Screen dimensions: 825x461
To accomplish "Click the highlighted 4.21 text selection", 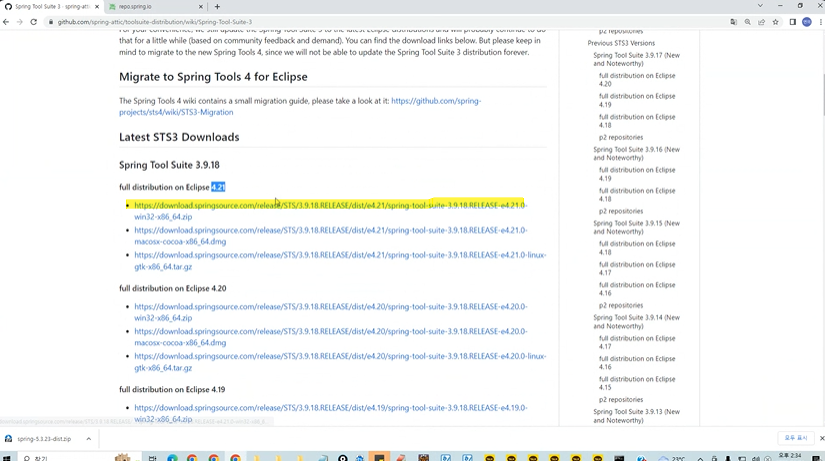I will coord(218,187).
